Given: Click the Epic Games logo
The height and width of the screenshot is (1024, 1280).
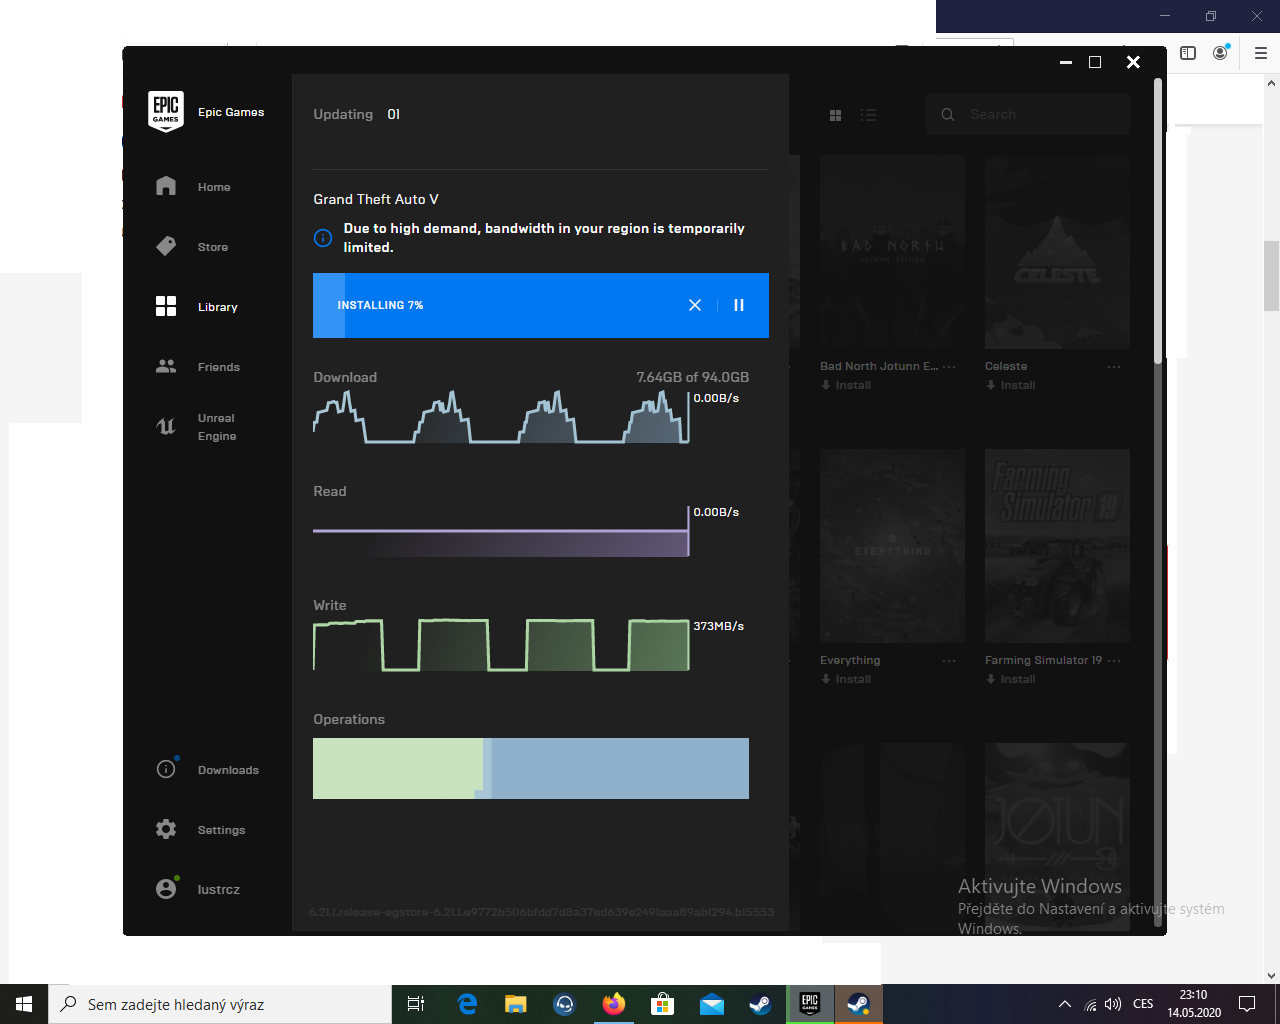Looking at the screenshot, I should tap(166, 112).
